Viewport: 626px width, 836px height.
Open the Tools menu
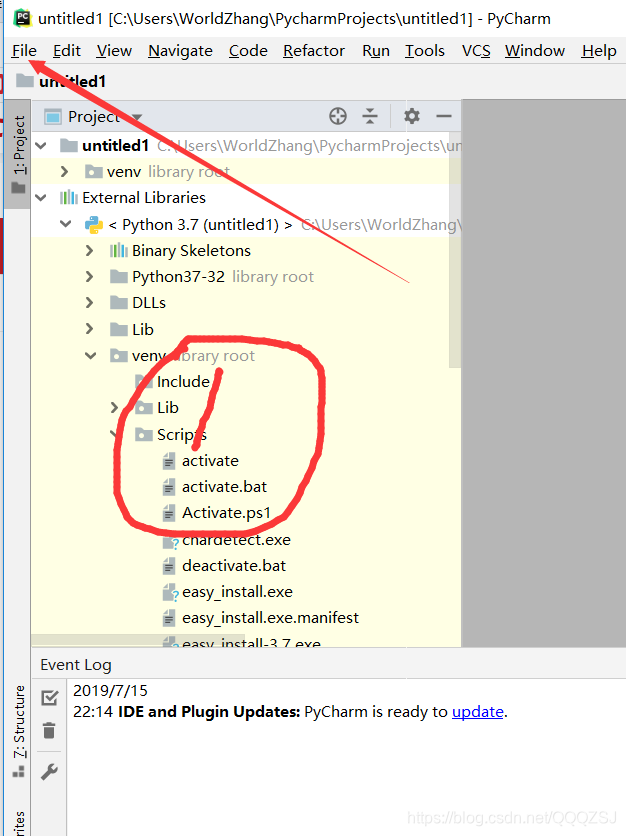point(424,51)
